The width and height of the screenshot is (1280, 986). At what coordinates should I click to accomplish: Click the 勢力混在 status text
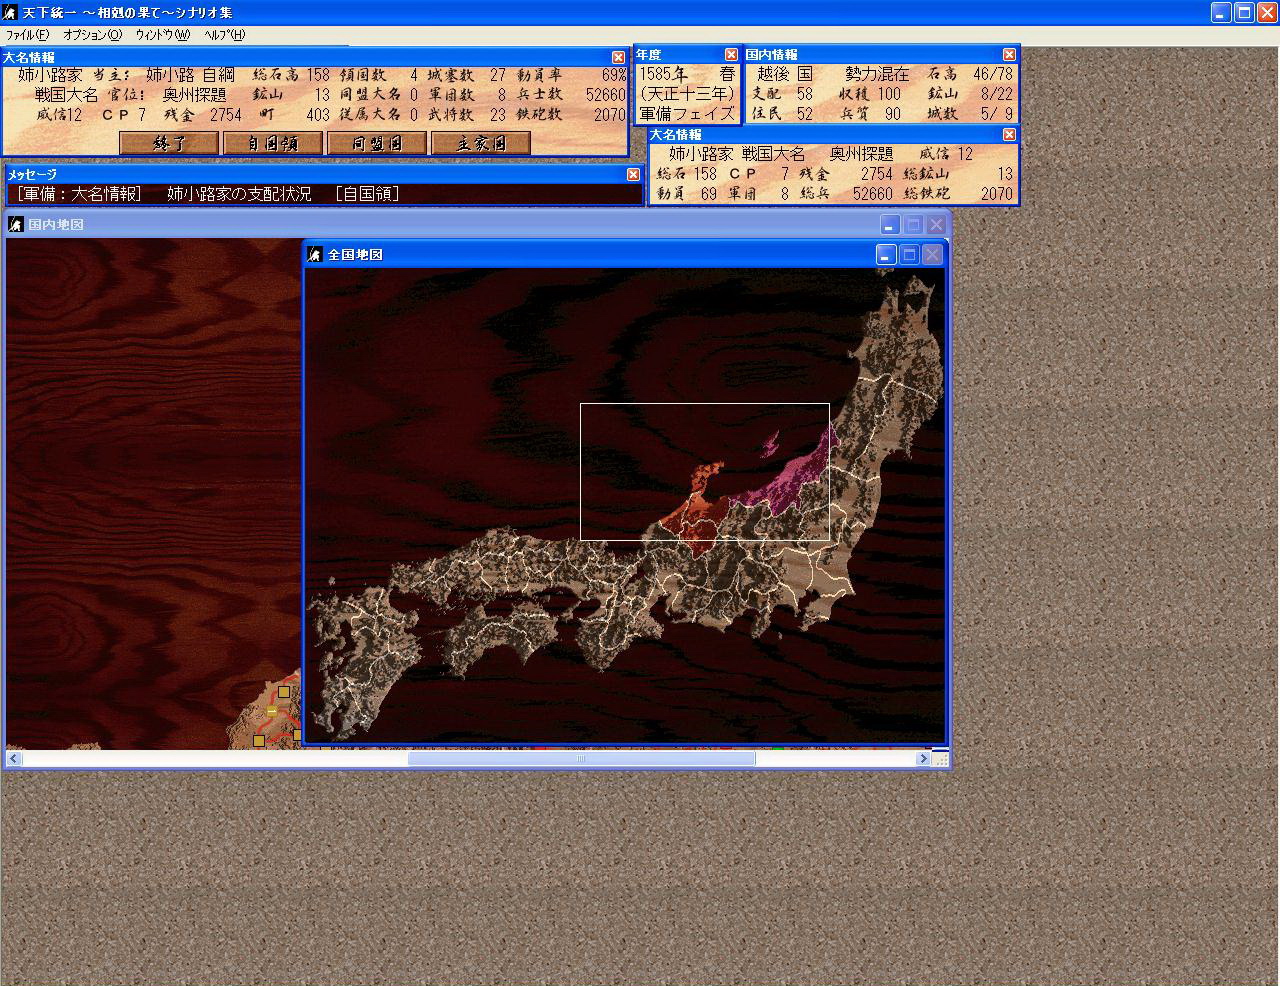point(877,74)
